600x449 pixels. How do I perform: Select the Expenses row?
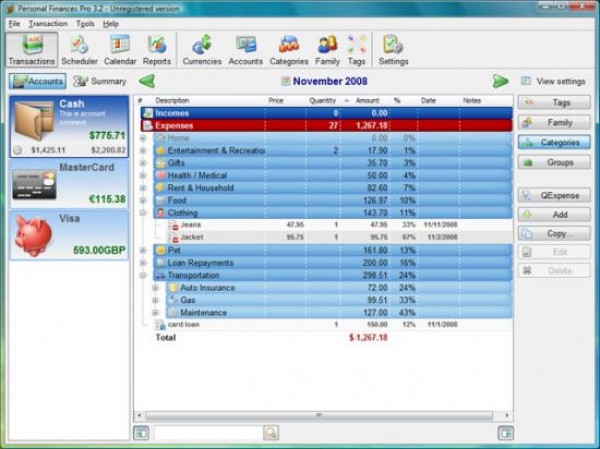pyautogui.click(x=326, y=126)
